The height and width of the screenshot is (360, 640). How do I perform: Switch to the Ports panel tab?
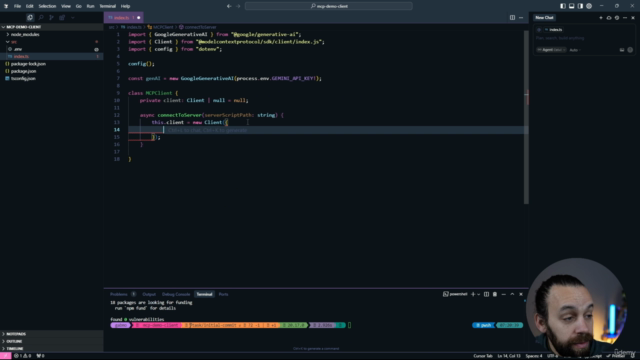(223, 294)
